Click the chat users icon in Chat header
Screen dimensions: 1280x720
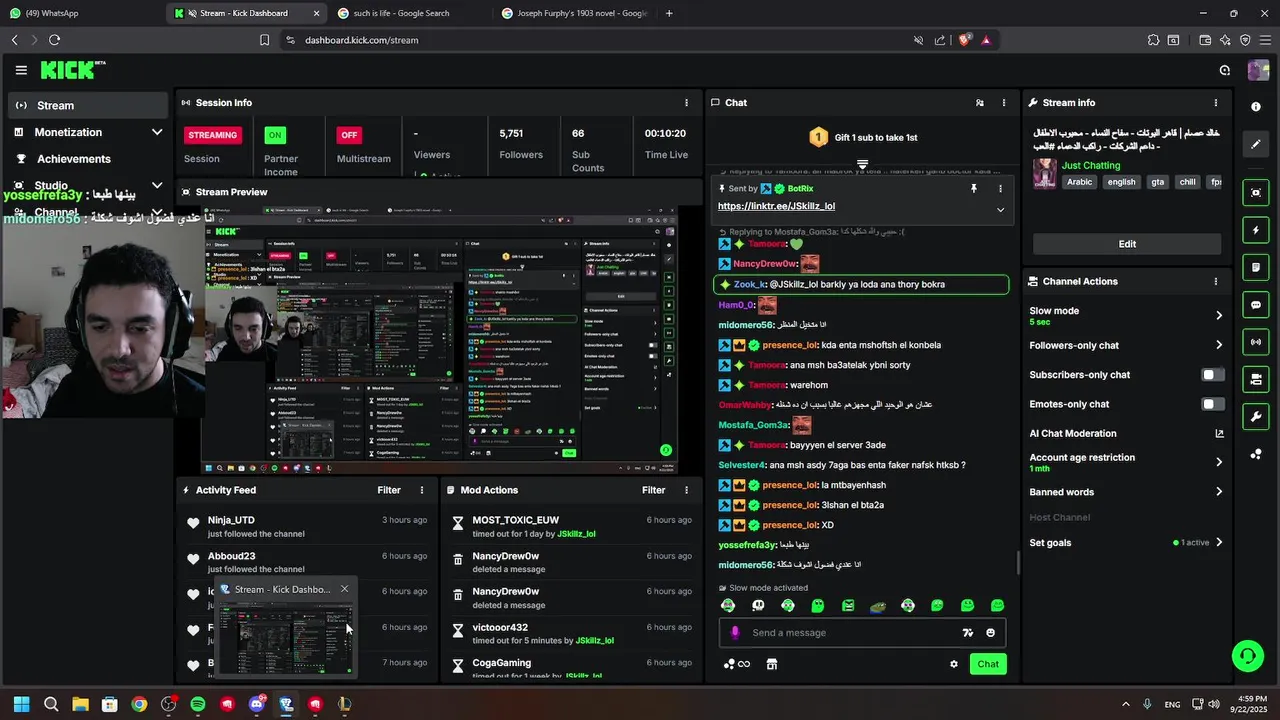[x=979, y=103]
